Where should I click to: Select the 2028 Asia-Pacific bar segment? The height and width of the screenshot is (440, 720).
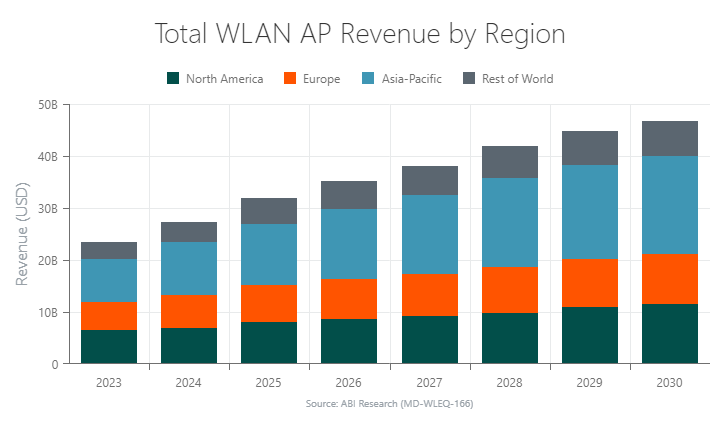(510, 222)
